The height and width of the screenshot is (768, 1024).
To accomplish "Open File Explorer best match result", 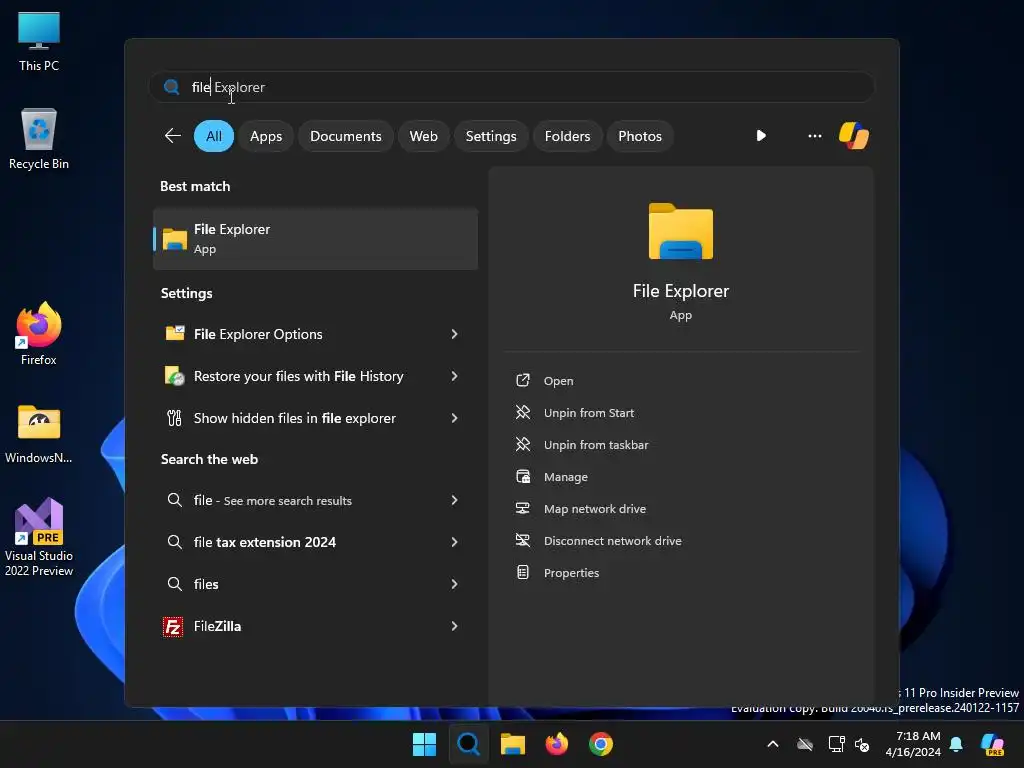I will click(315, 239).
